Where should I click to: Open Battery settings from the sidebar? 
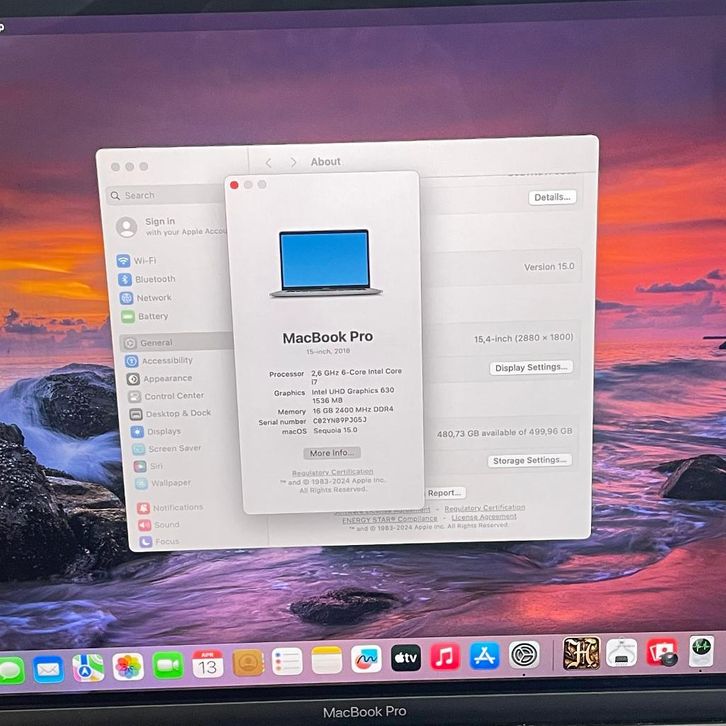(152, 316)
